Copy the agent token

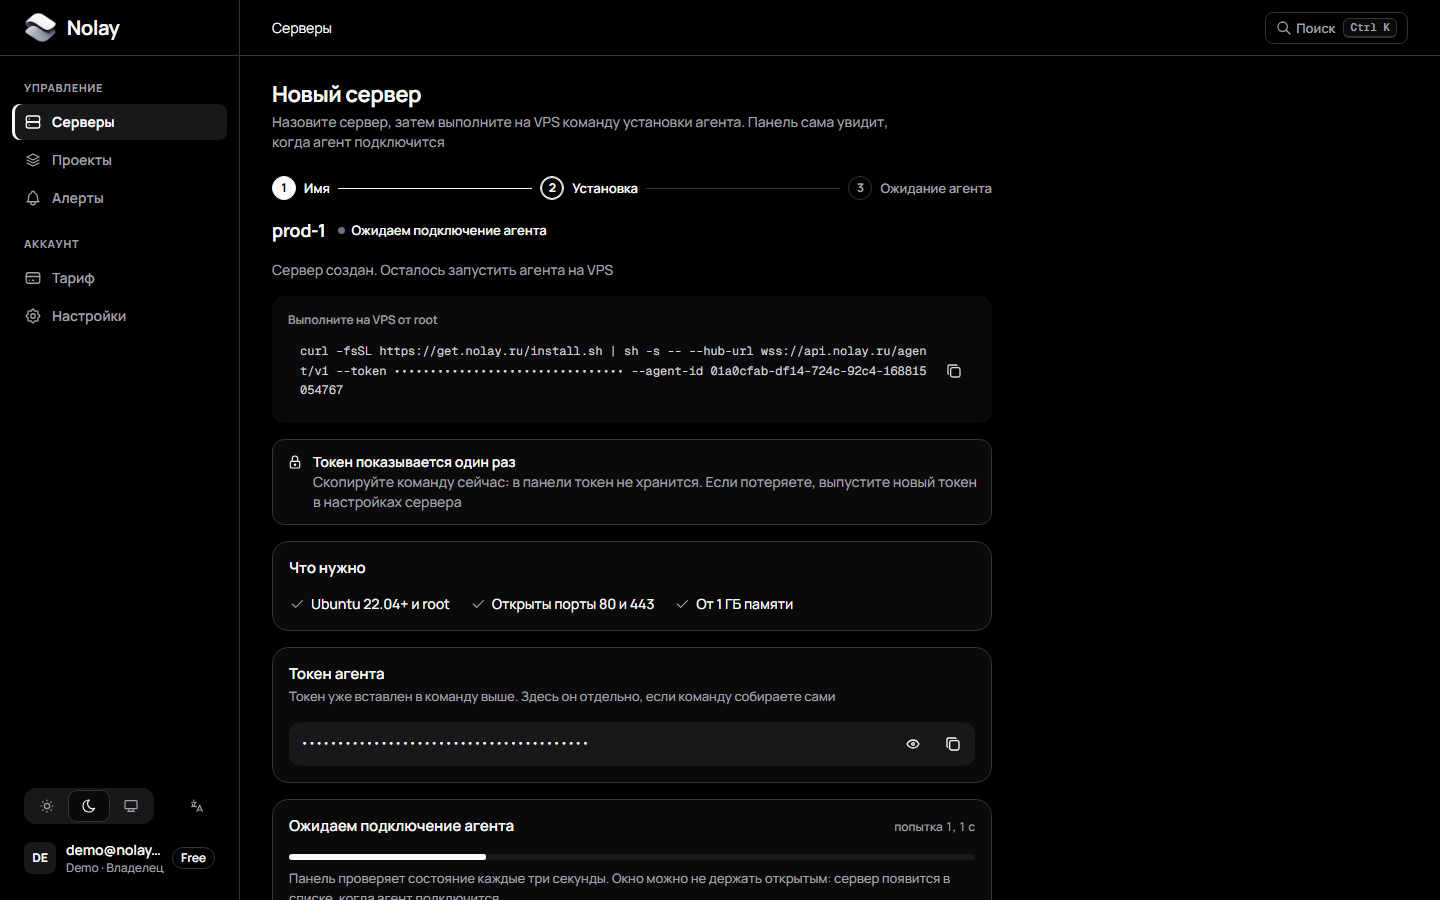click(953, 744)
